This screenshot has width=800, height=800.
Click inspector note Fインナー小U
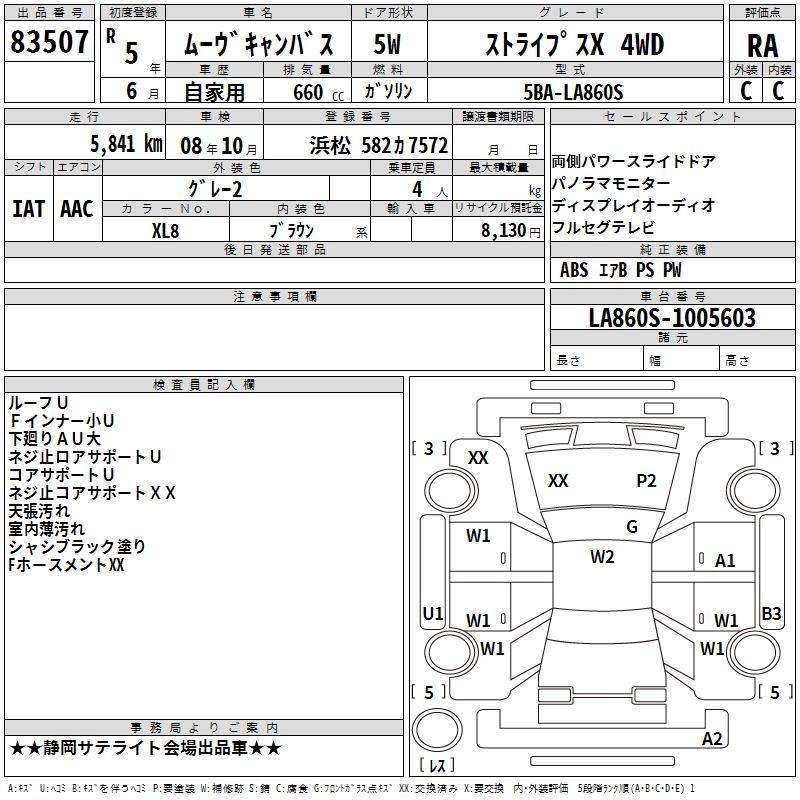click(61, 420)
